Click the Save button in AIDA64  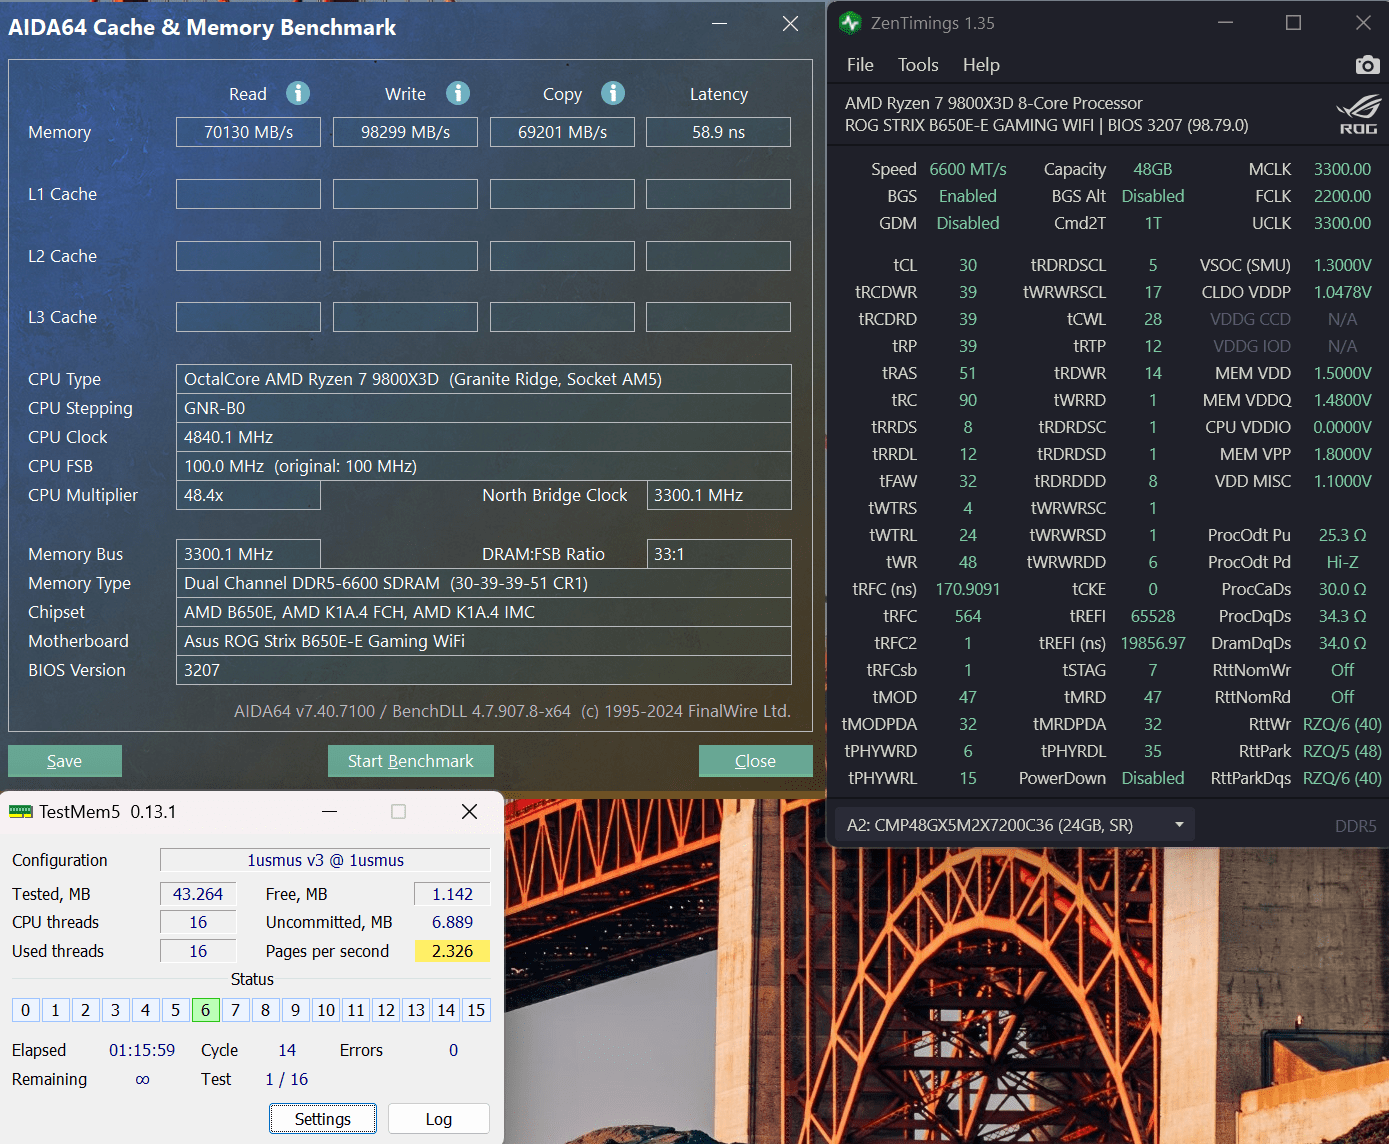click(x=65, y=761)
